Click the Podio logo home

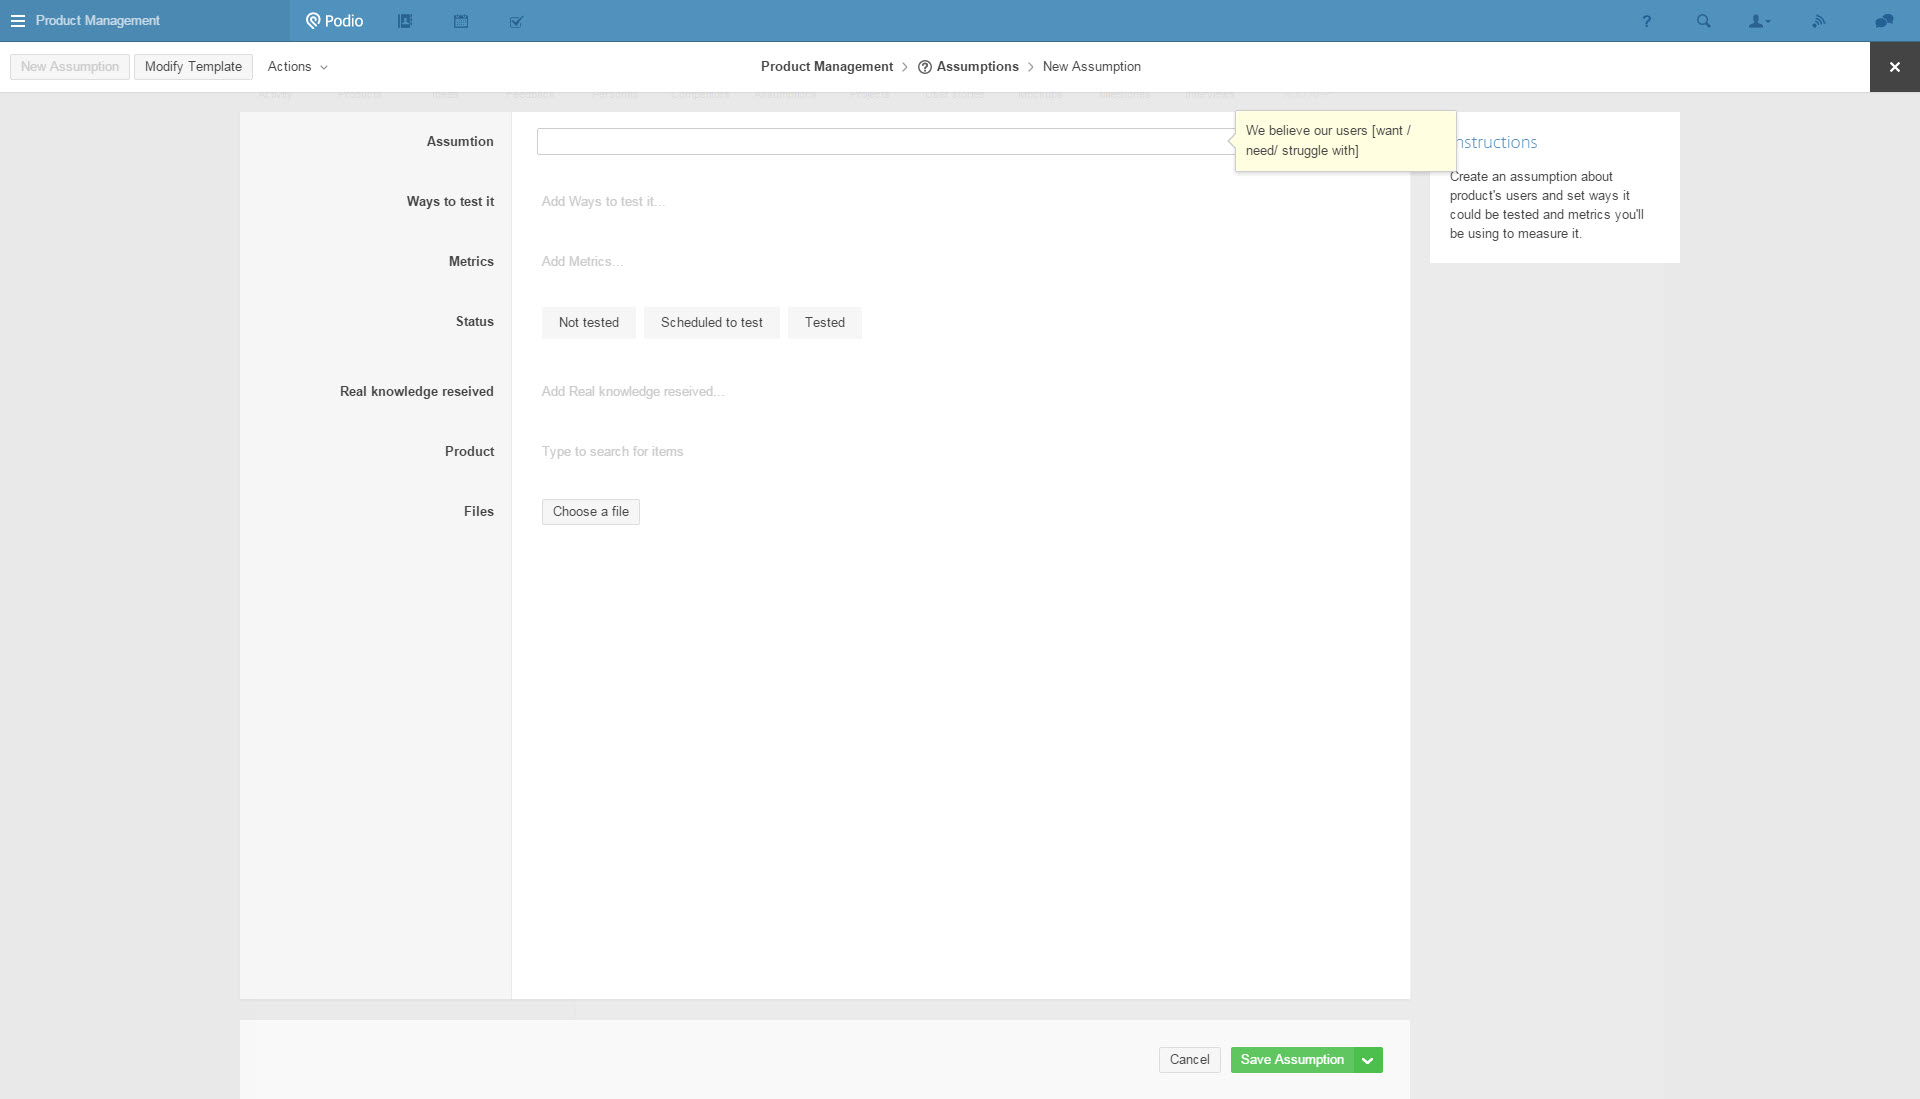point(335,21)
